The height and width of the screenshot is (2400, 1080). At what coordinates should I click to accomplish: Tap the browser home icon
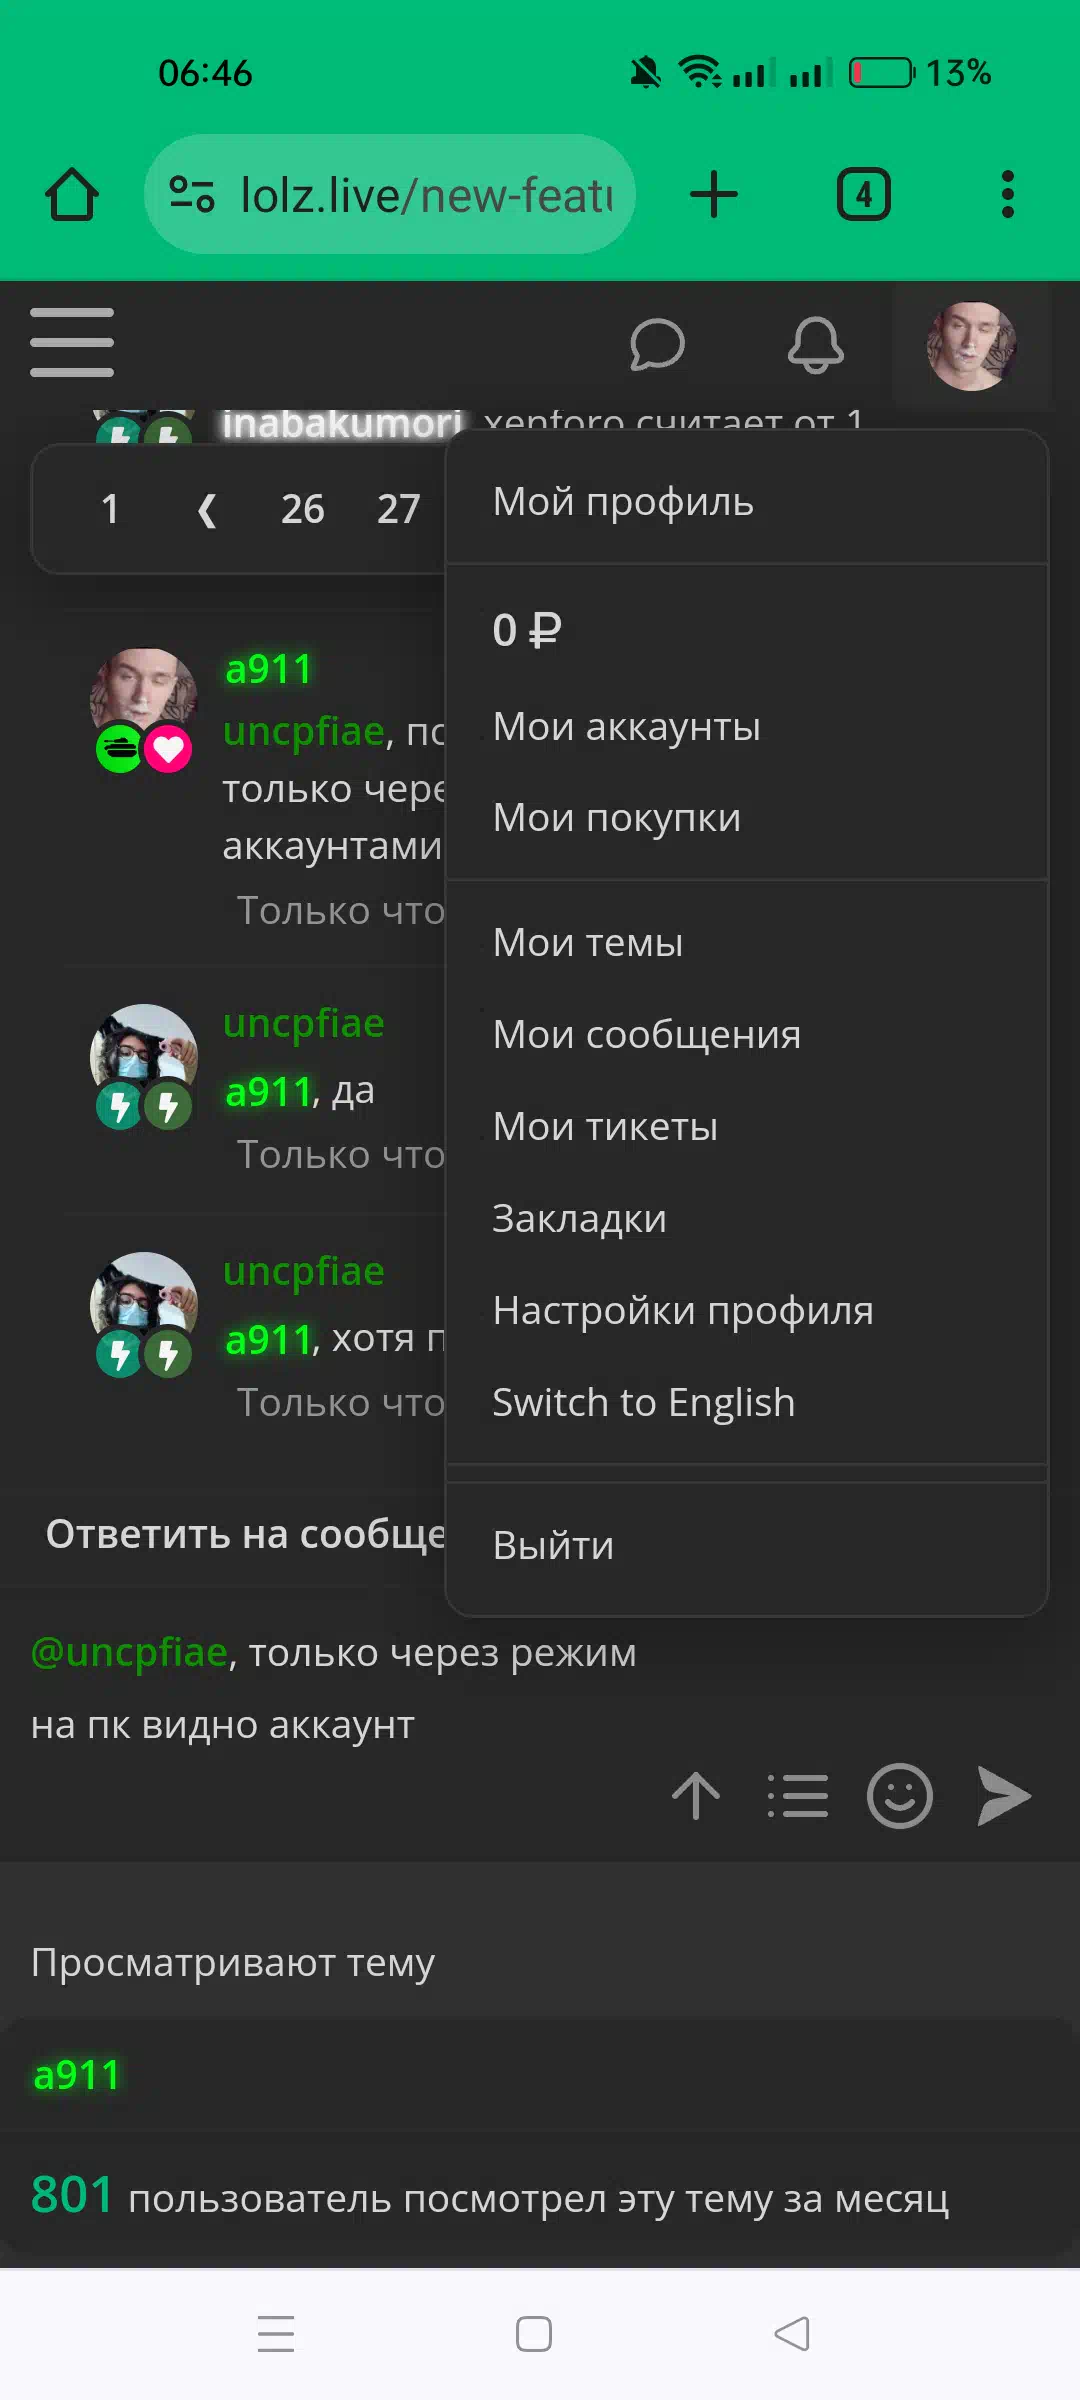click(72, 194)
